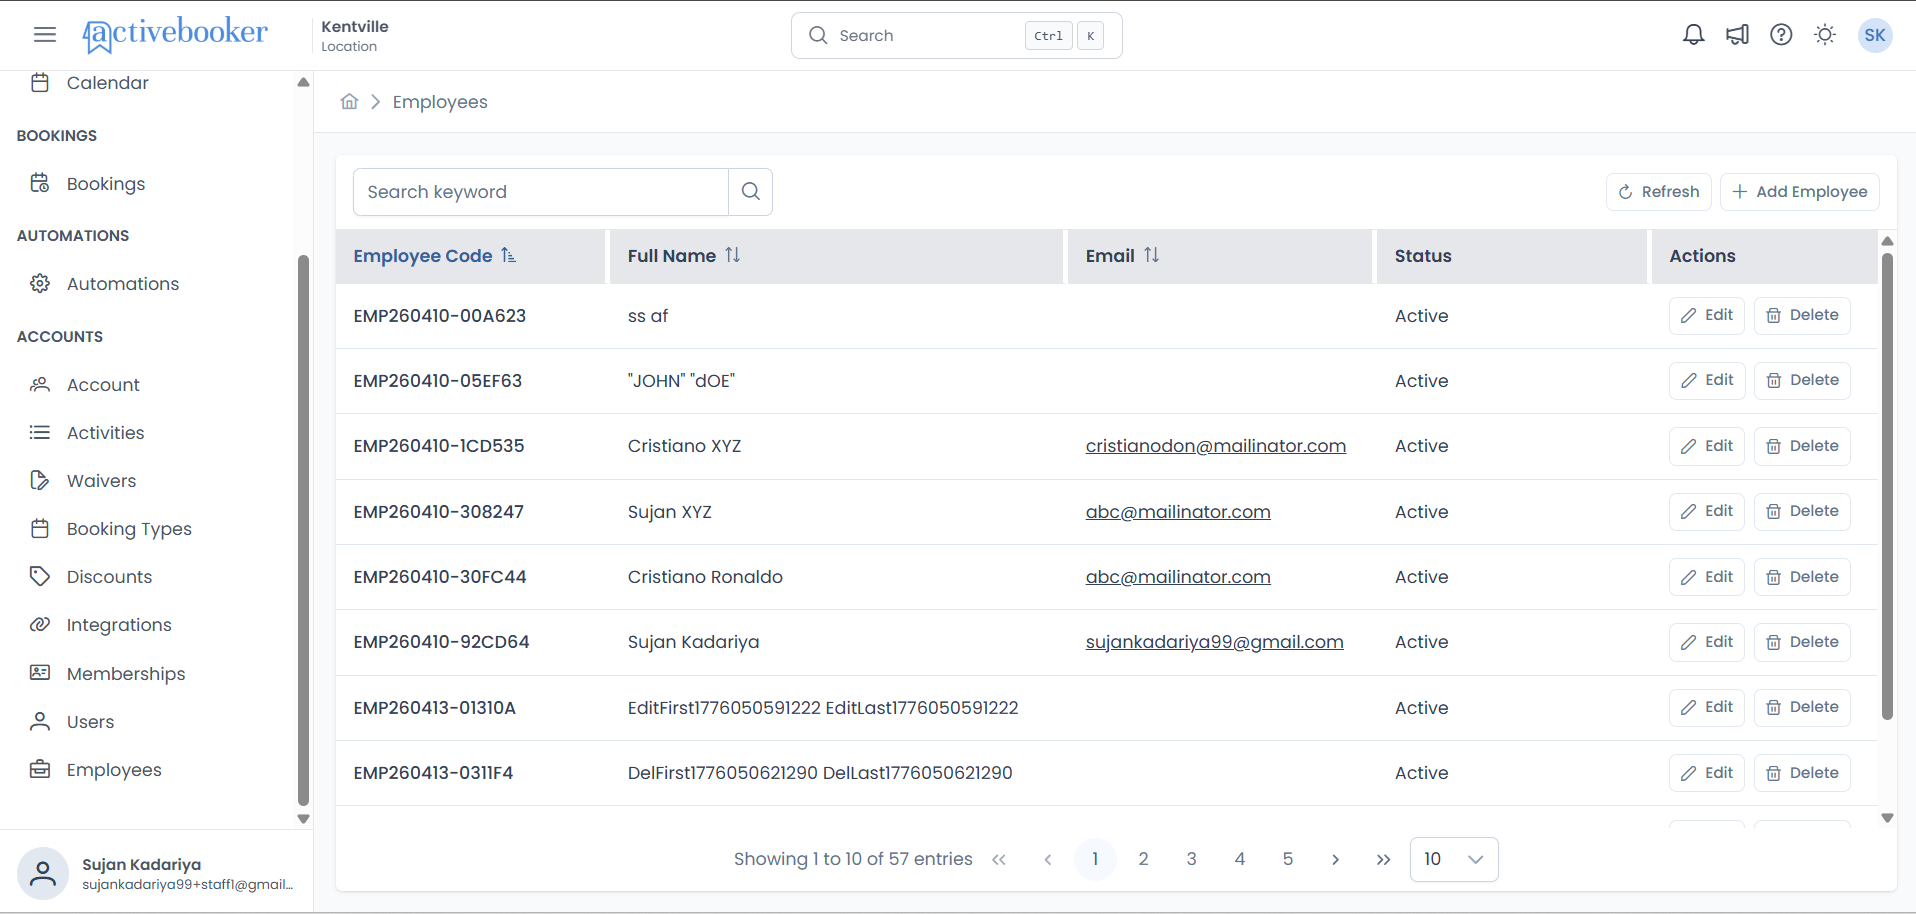1916x914 pixels.
Task: Delete Cristiano XYZ employee
Action: coord(1802,446)
